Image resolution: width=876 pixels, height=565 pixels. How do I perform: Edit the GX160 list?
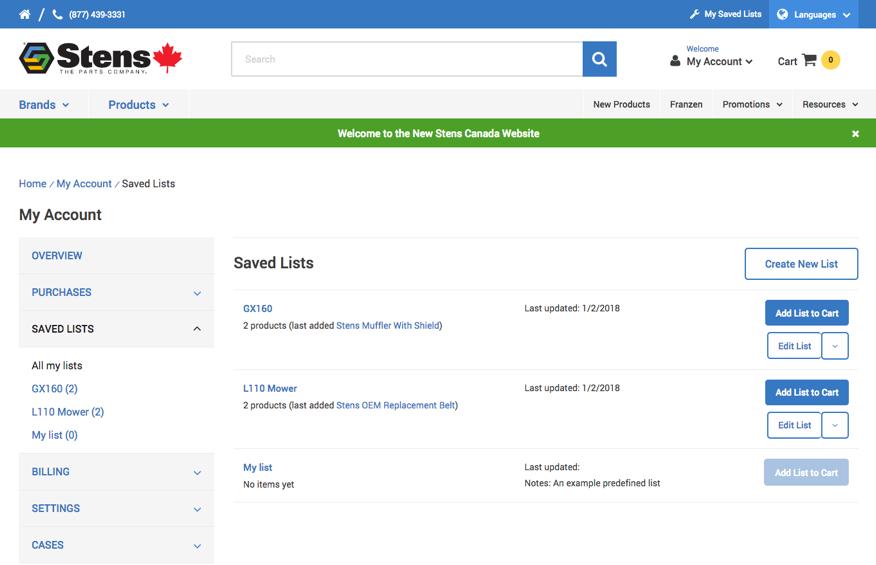point(794,346)
